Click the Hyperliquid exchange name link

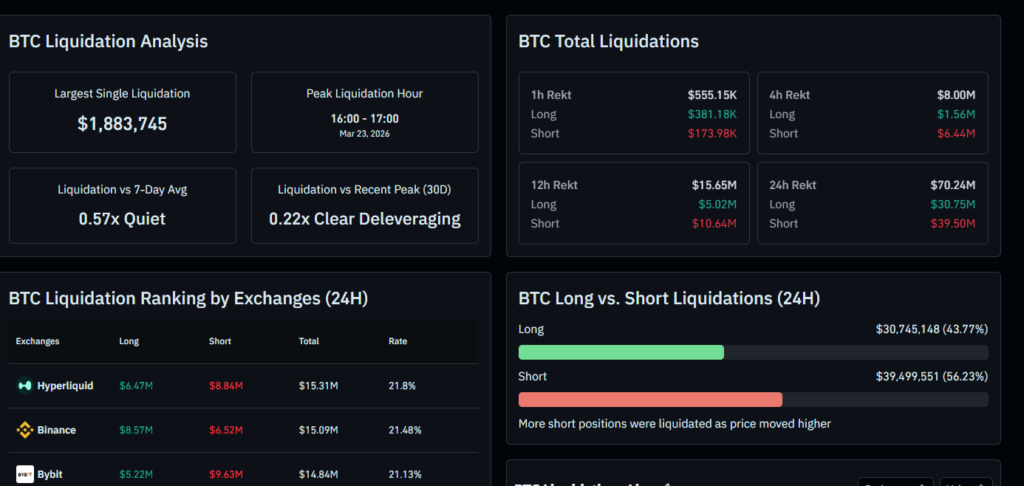(x=65, y=385)
